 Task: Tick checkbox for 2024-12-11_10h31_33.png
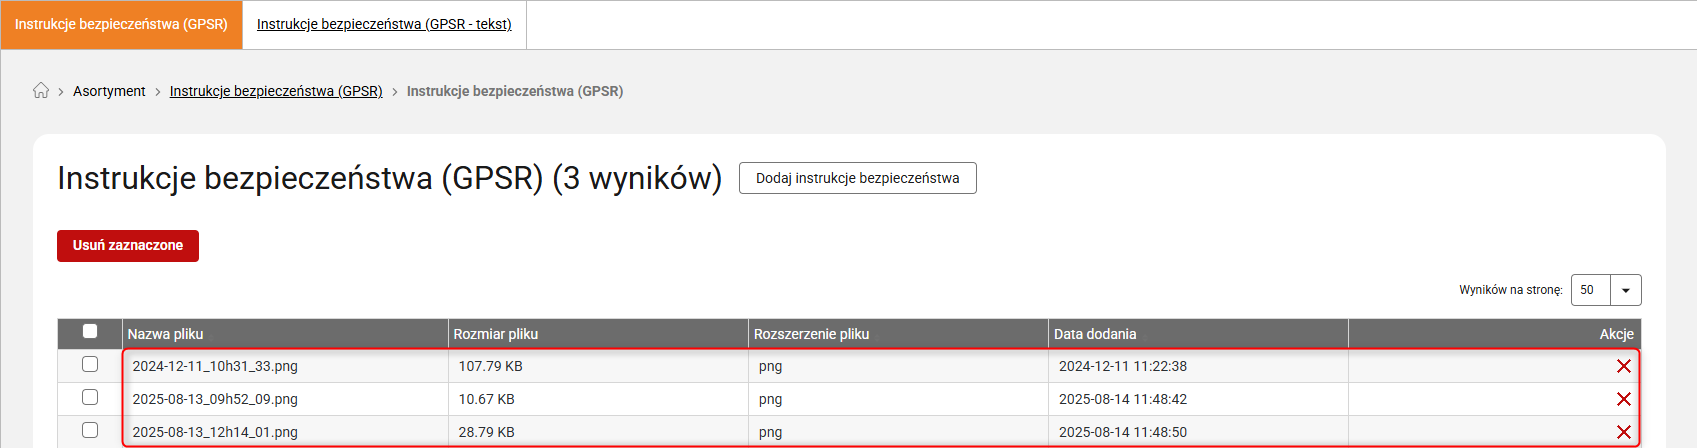click(90, 364)
